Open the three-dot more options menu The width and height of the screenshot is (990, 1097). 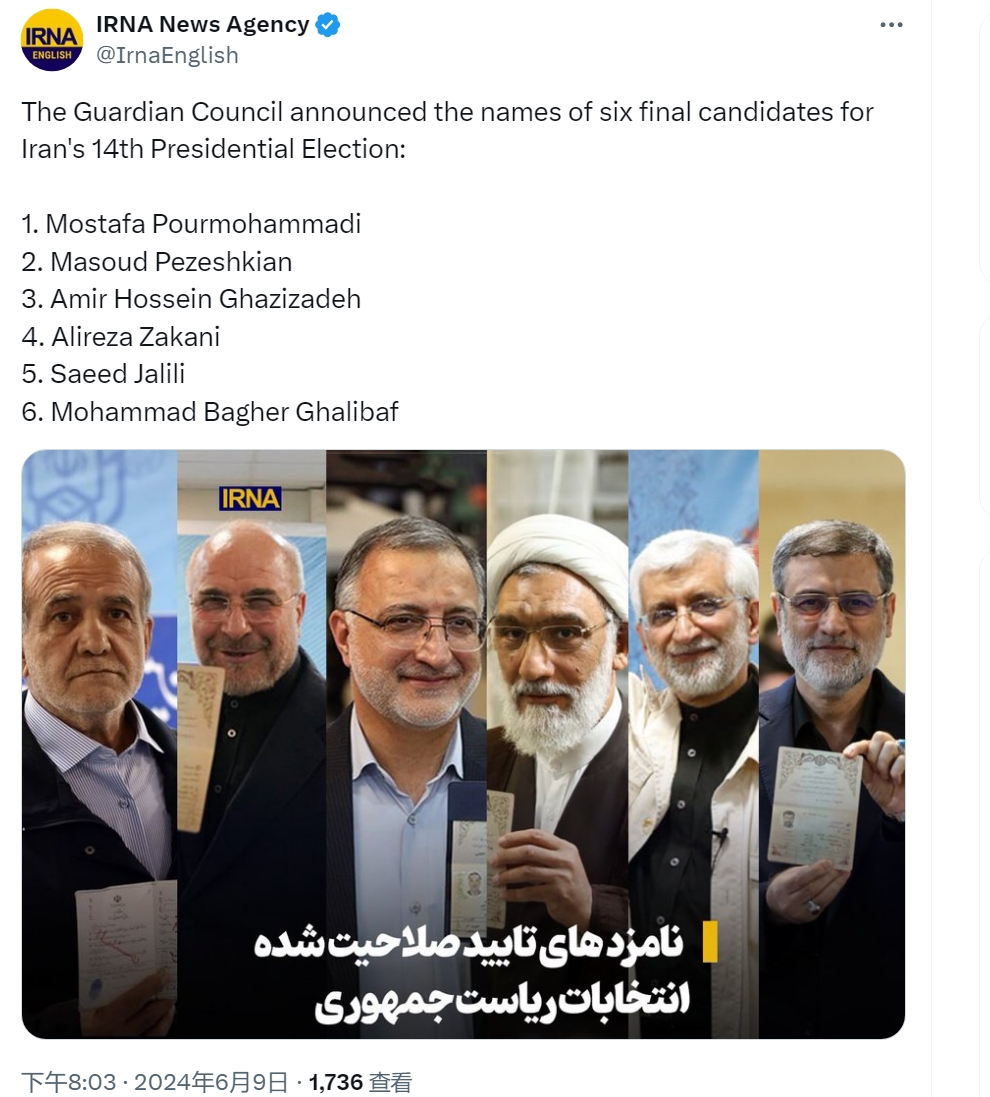point(891,25)
